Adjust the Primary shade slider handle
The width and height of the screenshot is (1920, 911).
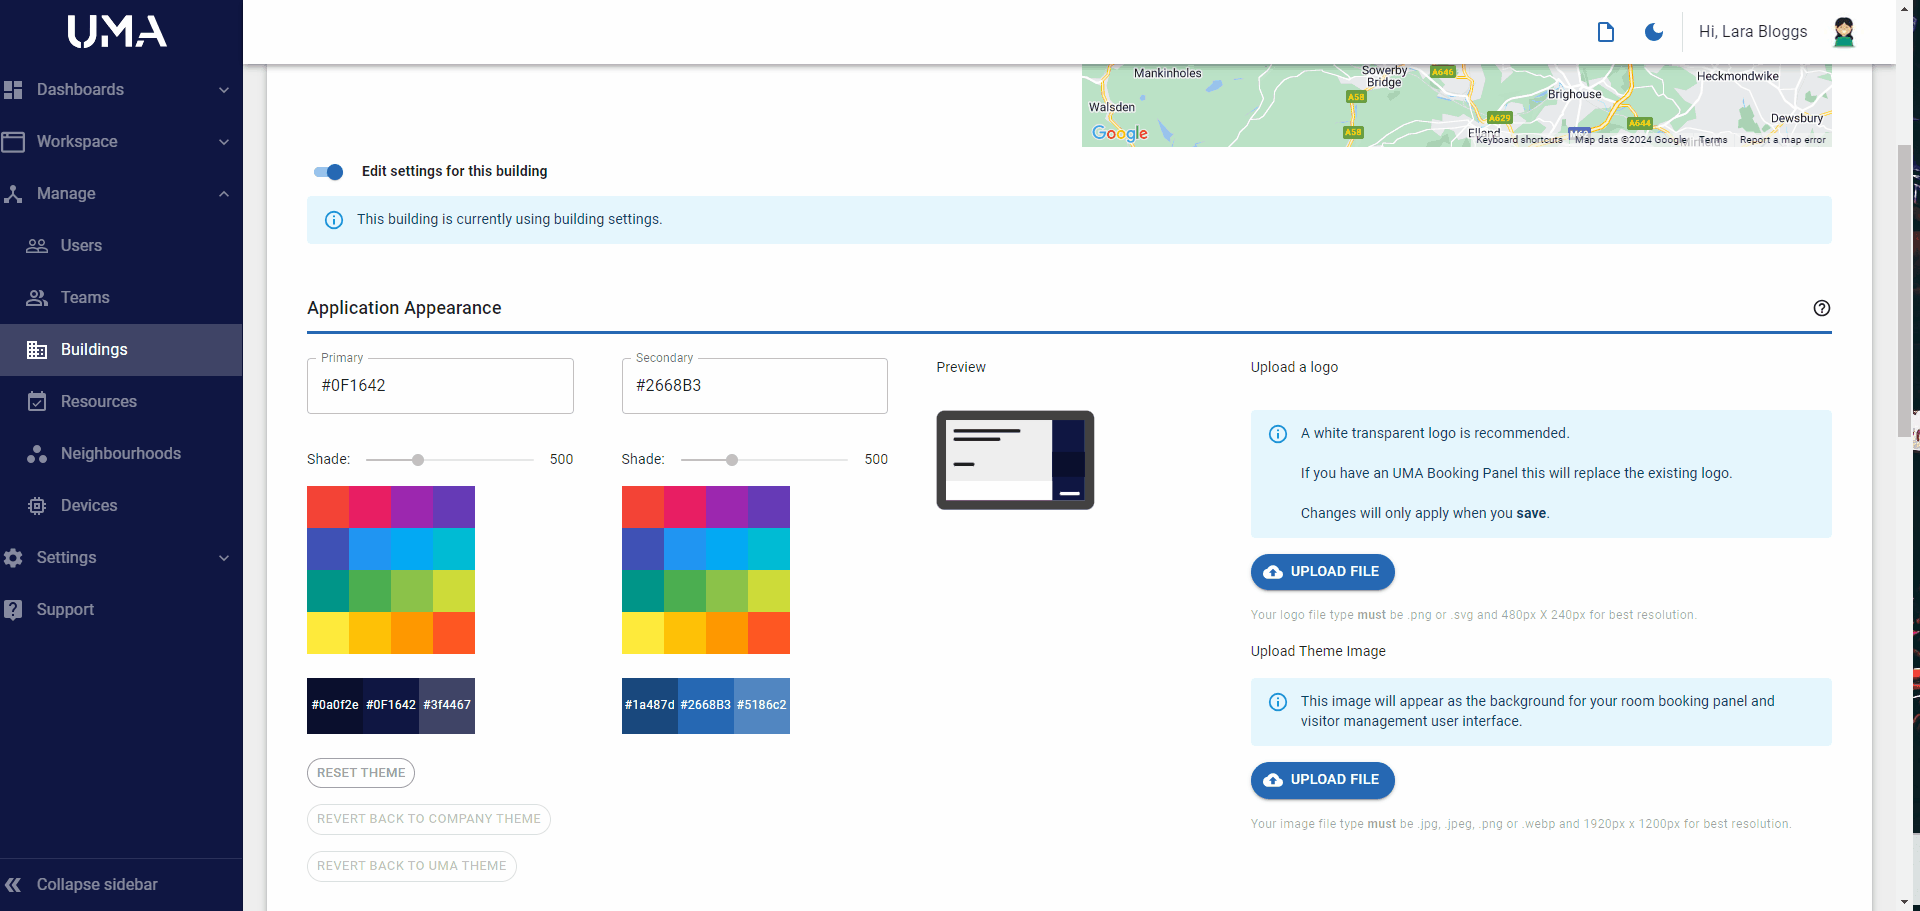click(x=418, y=460)
